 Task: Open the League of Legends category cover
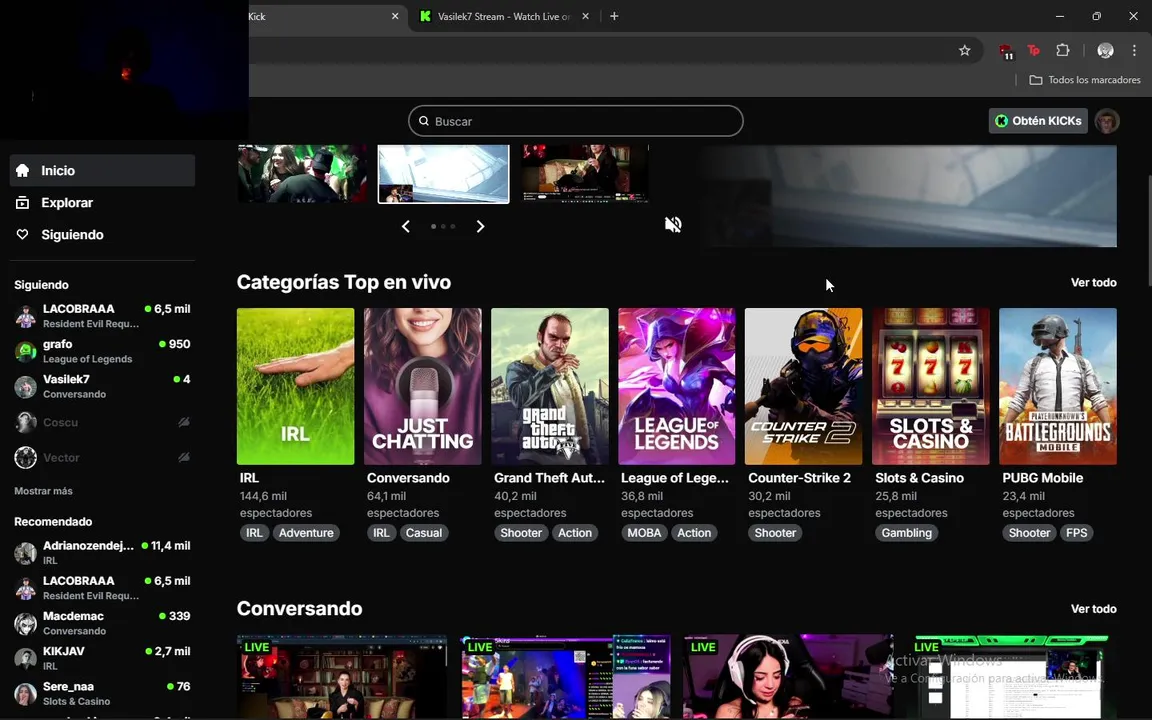[677, 386]
